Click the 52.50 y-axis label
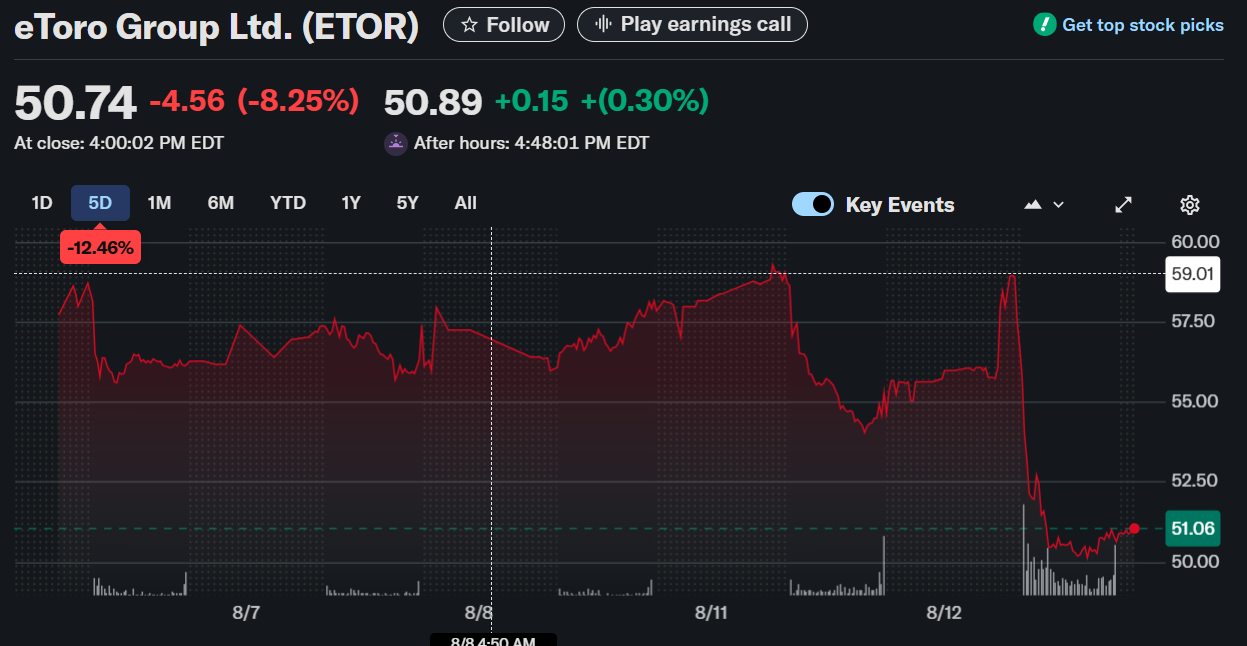The height and width of the screenshot is (646, 1247). (1194, 481)
